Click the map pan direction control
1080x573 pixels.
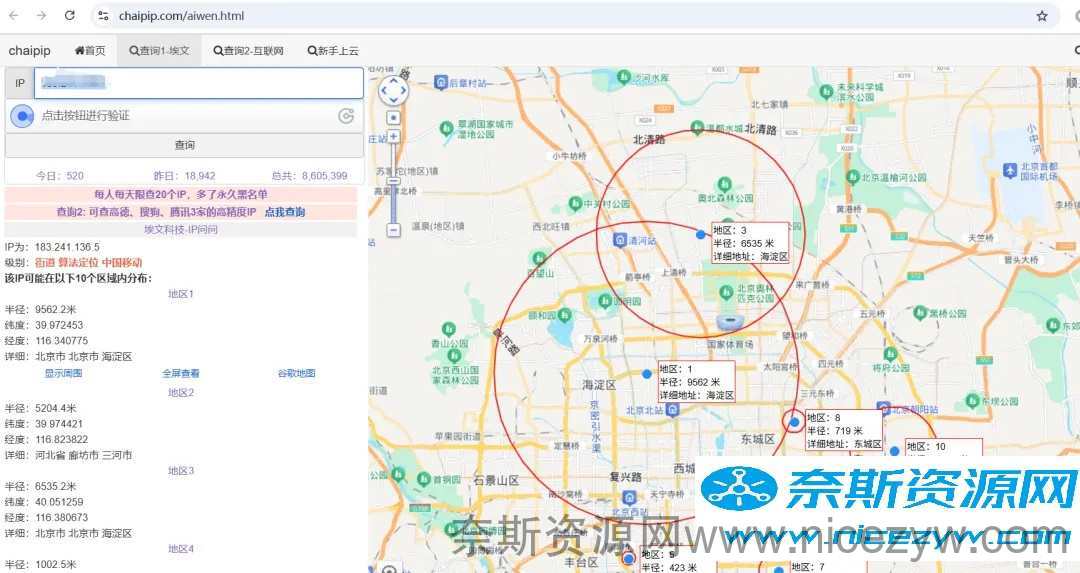(x=393, y=90)
